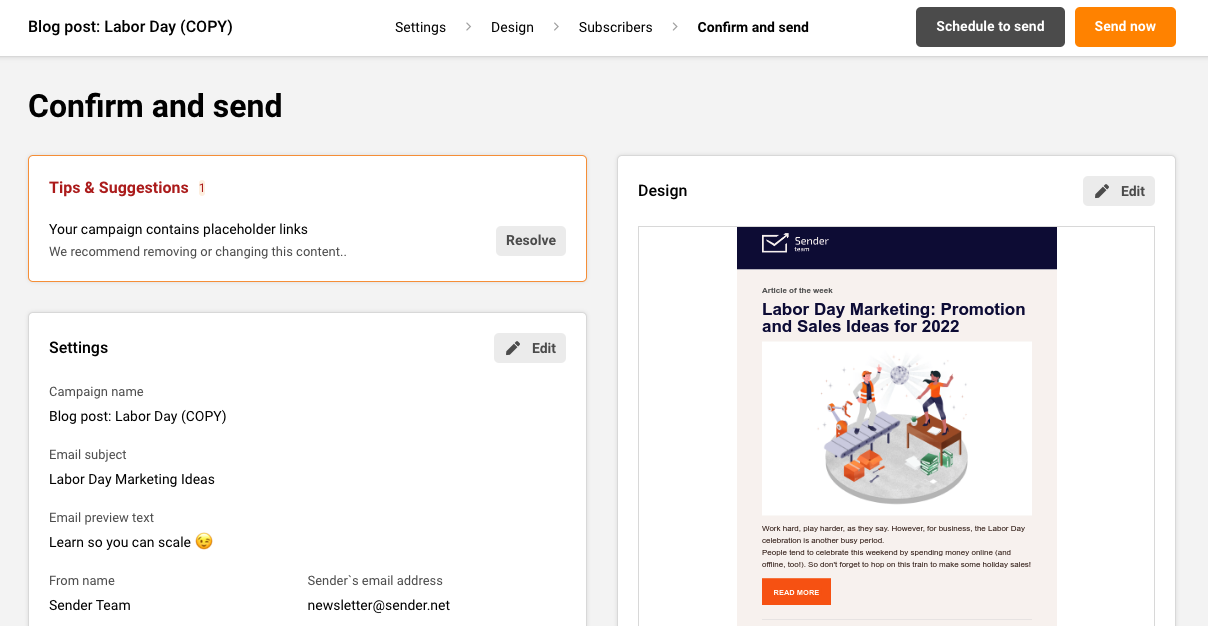Click the chevron before Confirm and send
1208x626 pixels.
click(x=675, y=27)
